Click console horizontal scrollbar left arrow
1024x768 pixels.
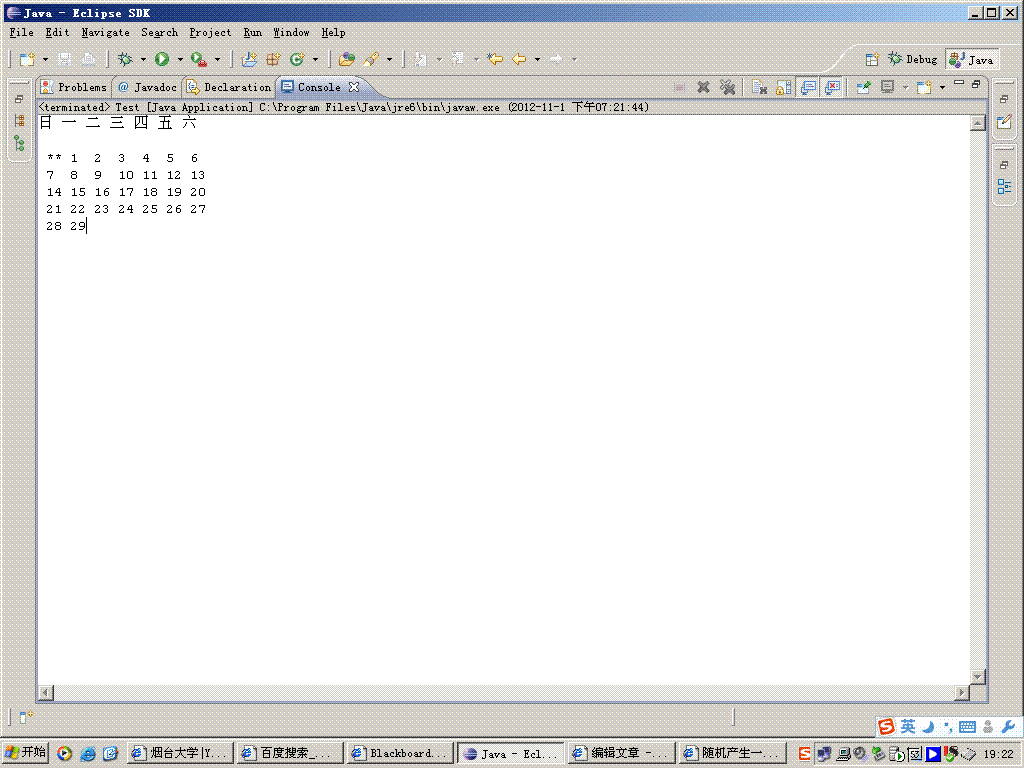coord(46,692)
